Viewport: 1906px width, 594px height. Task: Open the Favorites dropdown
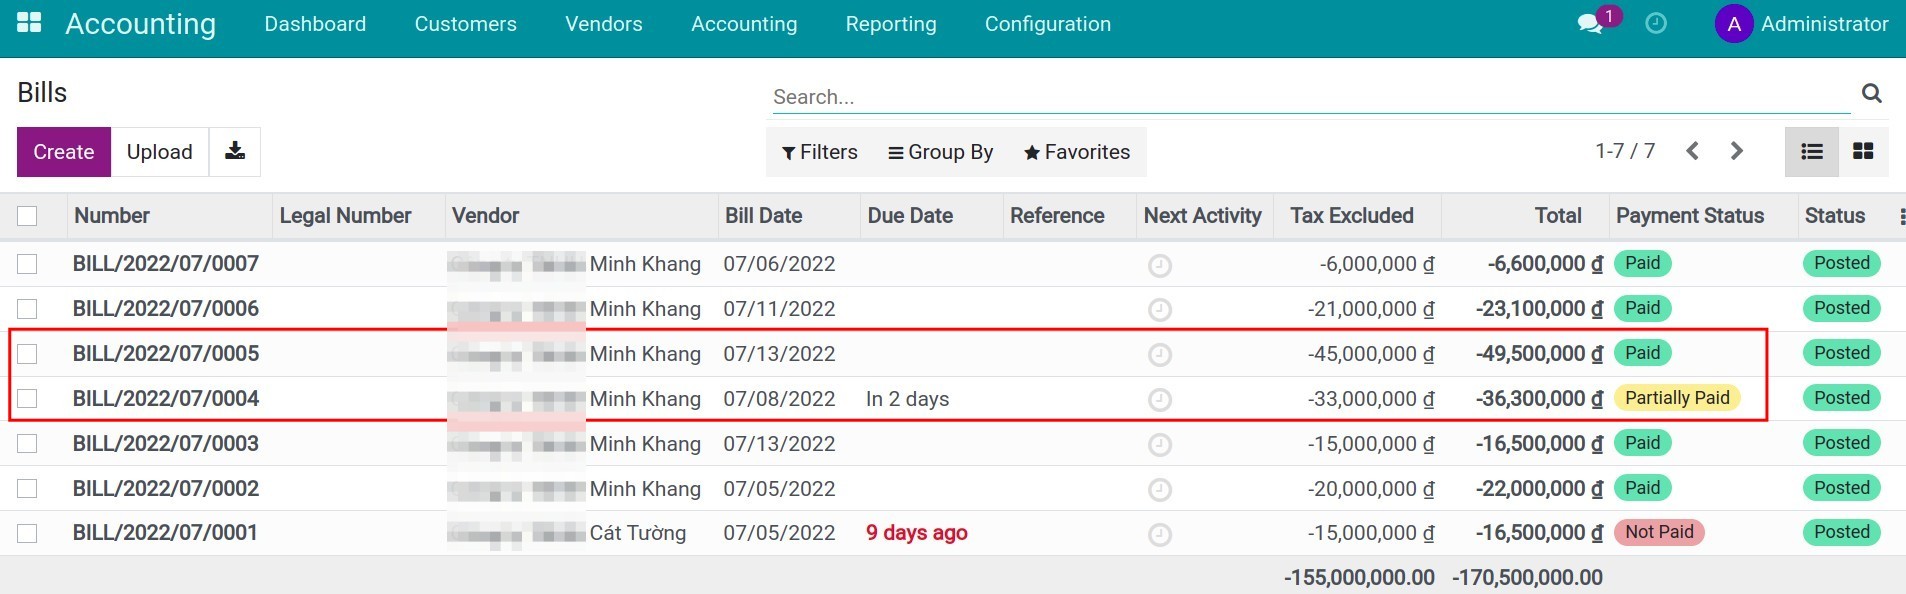click(x=1076, y=152)
